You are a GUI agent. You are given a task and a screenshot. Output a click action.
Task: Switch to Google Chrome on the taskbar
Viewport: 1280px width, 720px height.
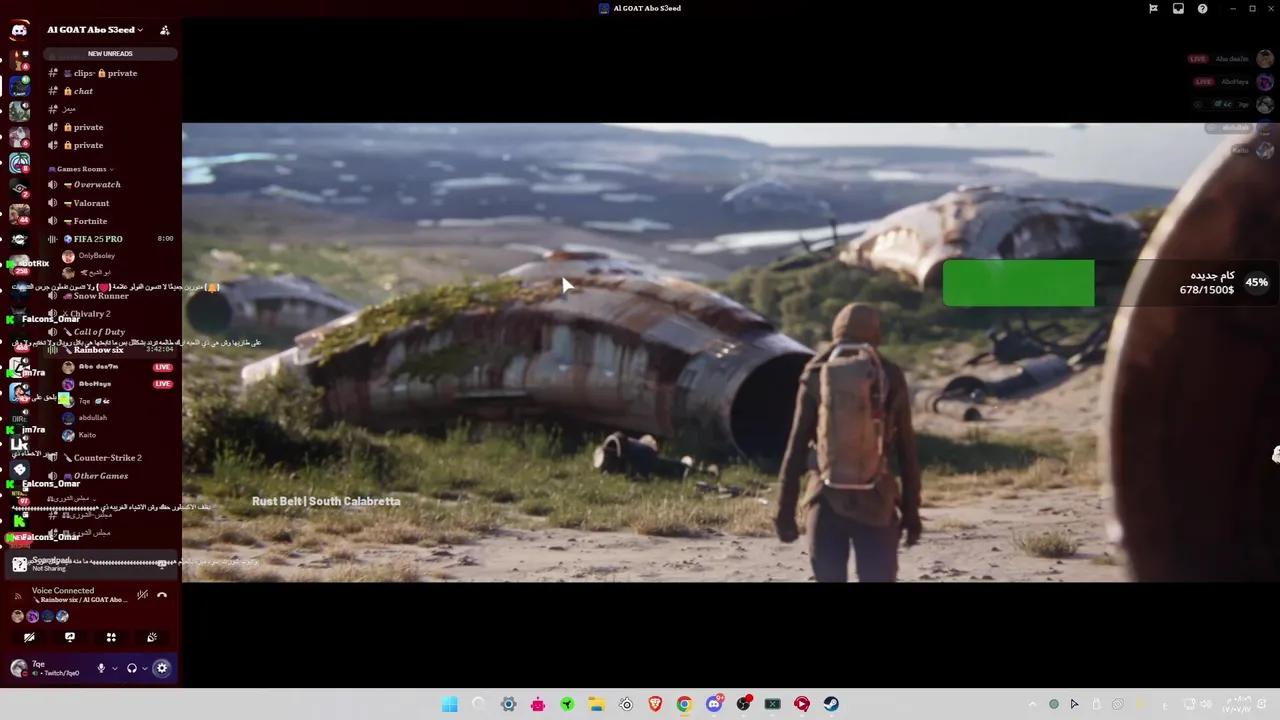pos(684,704)
